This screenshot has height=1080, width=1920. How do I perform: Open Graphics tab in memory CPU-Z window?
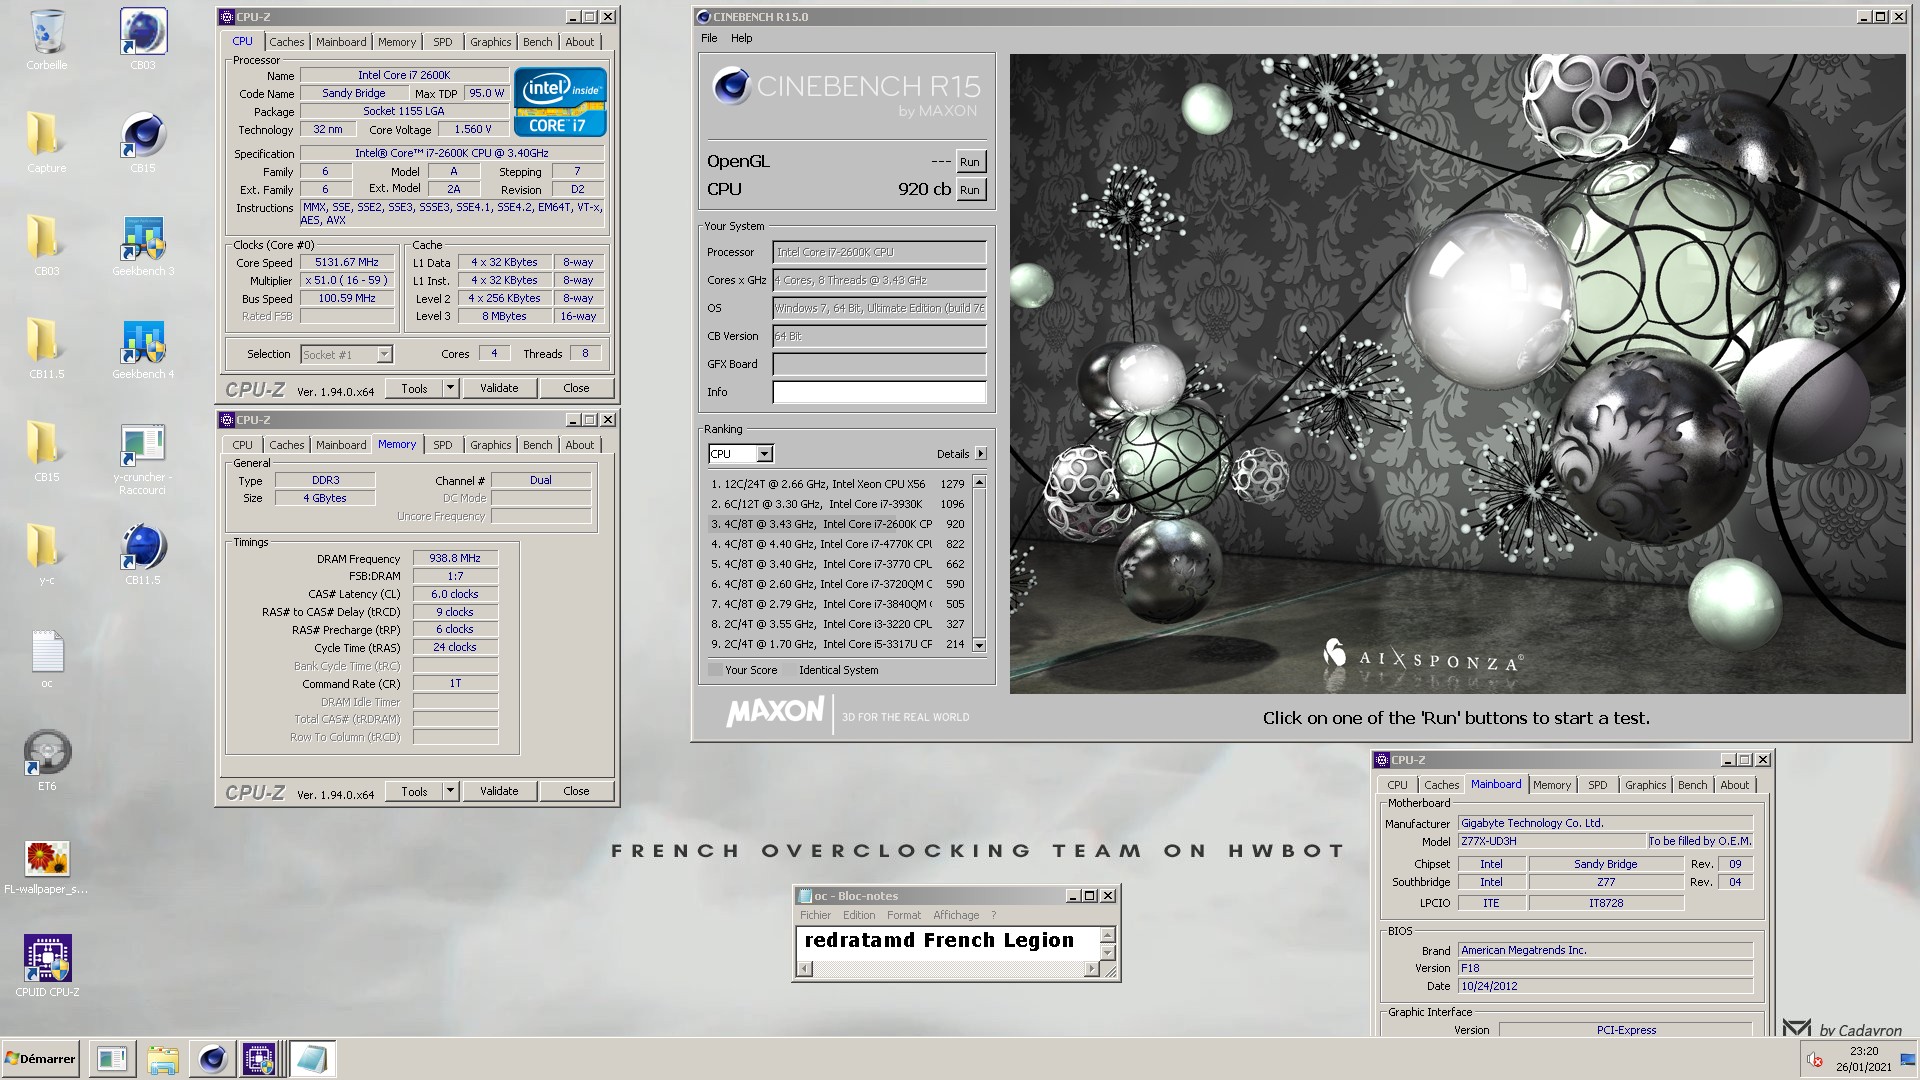pyautogui.click(x=490, y=445)
